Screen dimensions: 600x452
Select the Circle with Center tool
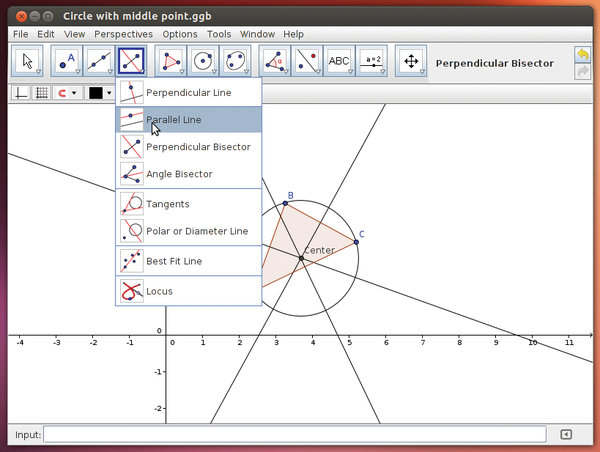coord(201,61)
